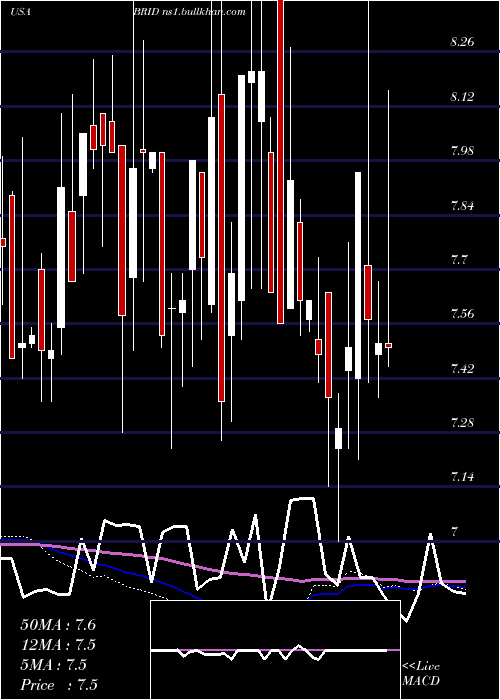Click the BRID ns1.bullkhan.com title text

(189, 12)
